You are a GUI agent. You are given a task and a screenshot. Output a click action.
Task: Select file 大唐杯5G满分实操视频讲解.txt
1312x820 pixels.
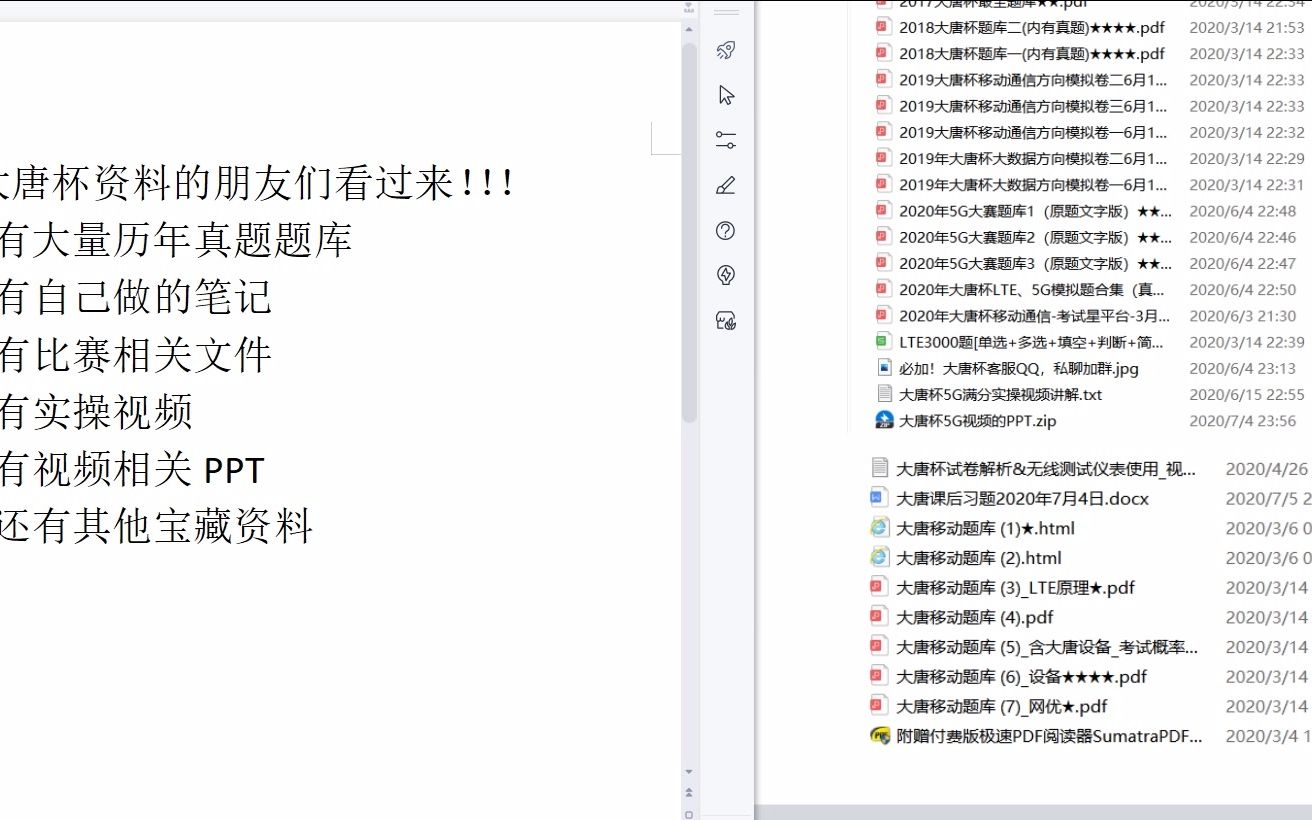point(1000,394)
